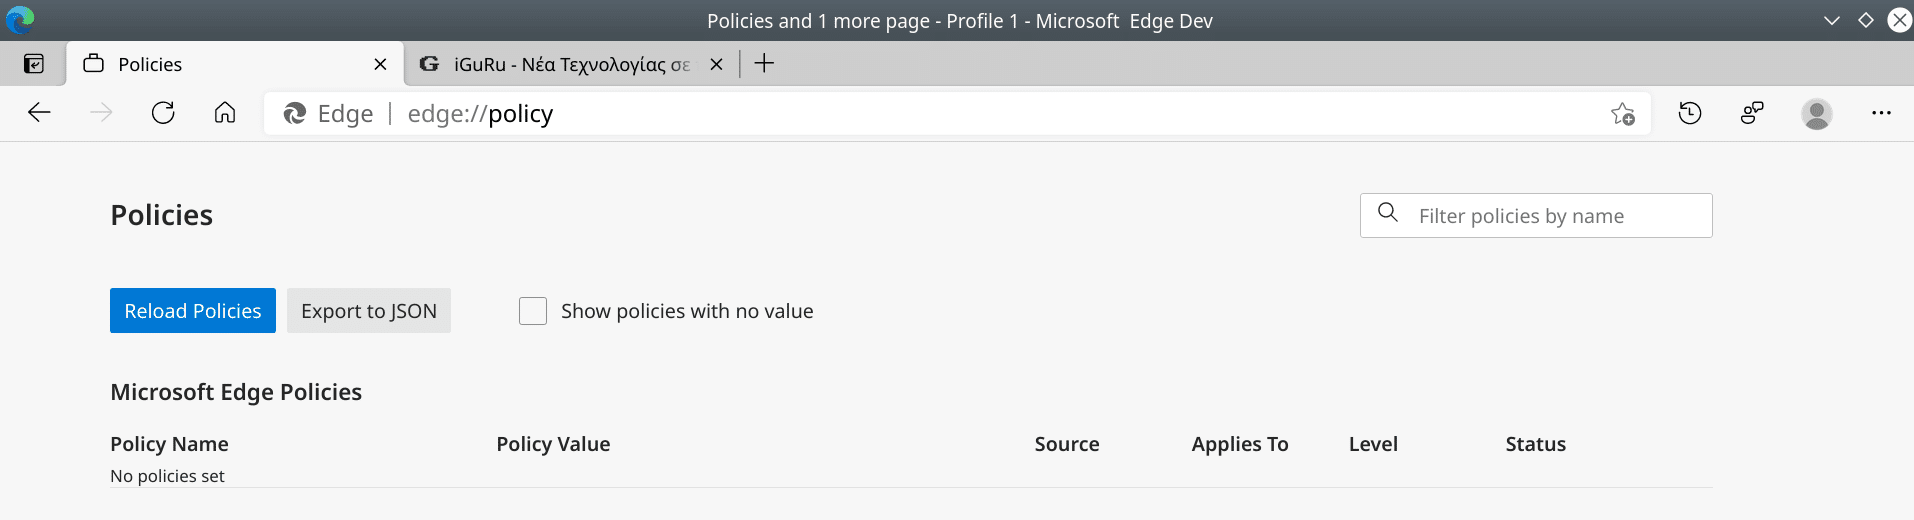Switch to the Policies tab

tap(235, 64)
